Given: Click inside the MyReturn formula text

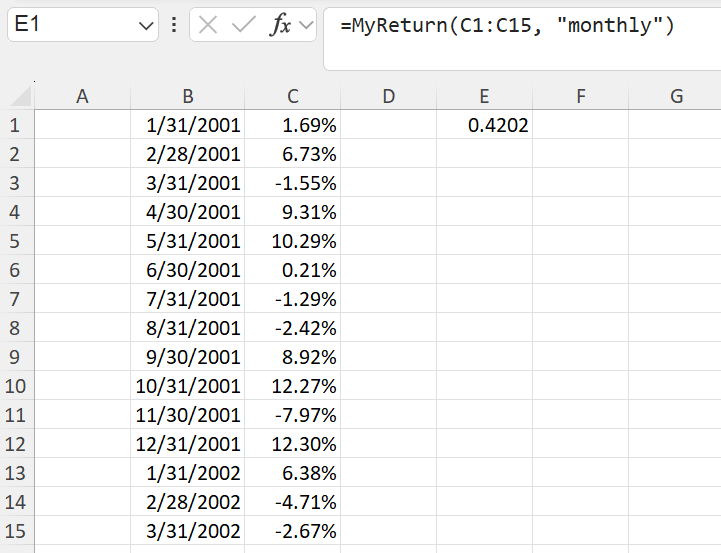Looking at the screenshot, I should pos(507,26).
